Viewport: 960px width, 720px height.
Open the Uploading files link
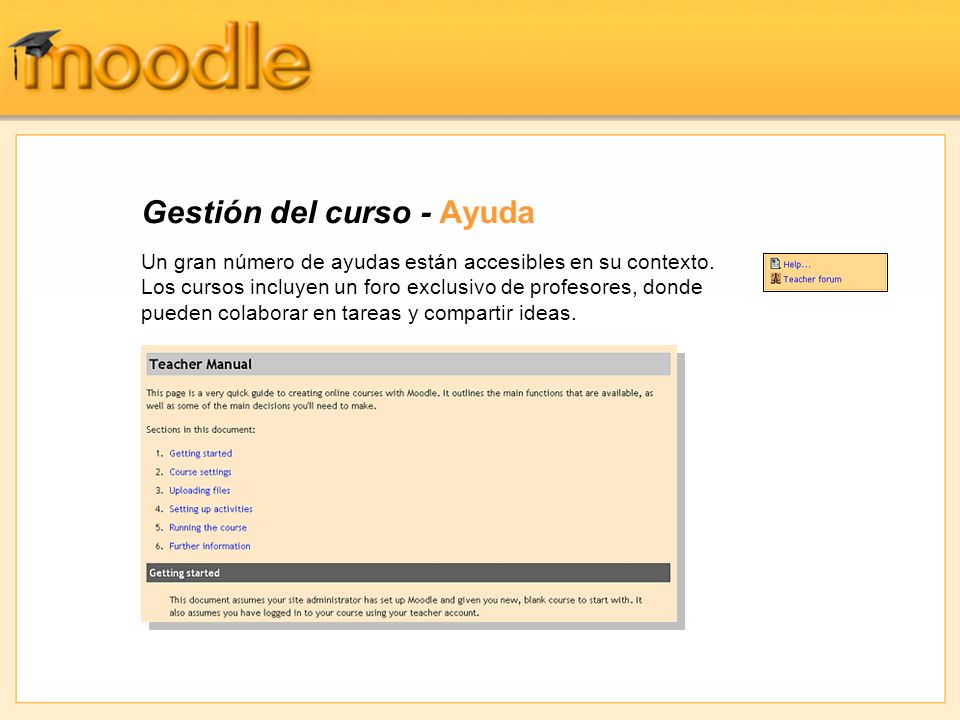click(200, 490)
